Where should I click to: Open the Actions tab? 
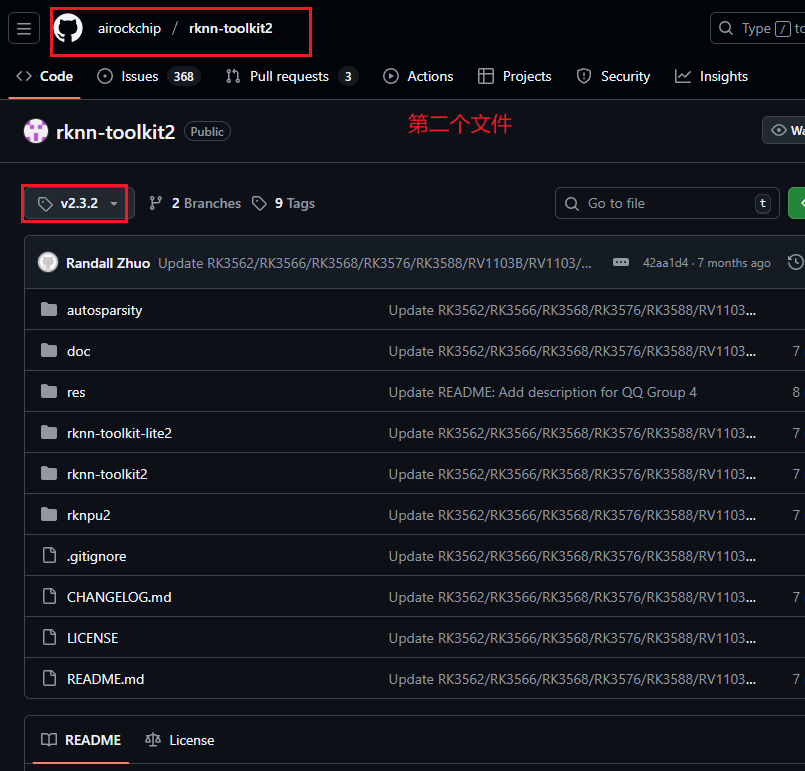pyautogui.click(x=418, y=76)
